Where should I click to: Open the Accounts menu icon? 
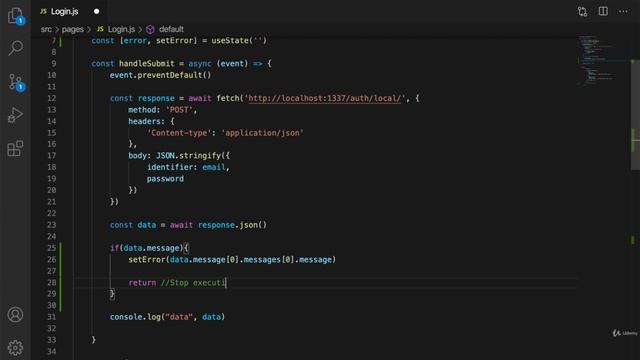click(x=15, y=314)
